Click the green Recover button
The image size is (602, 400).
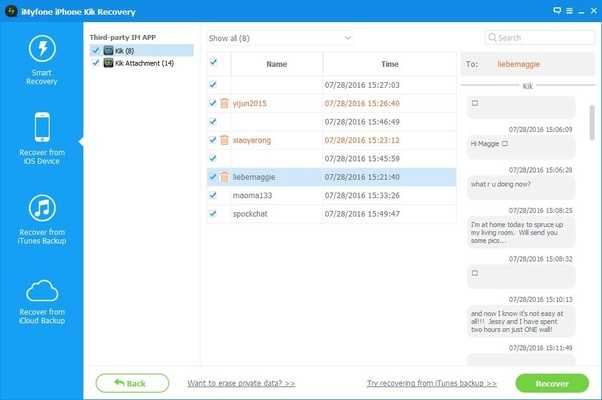(552, 383)
